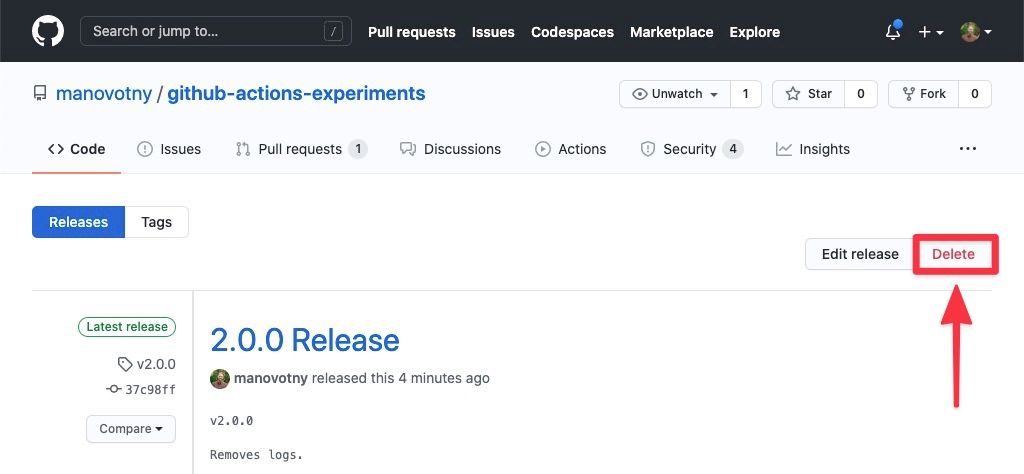Open the user avatar menu

tap(976, 32)
